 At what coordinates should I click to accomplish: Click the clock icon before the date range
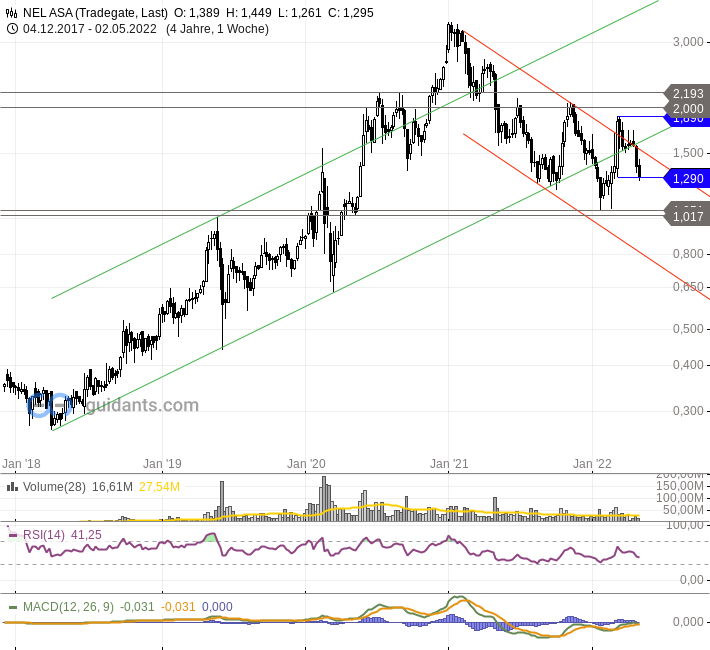pos(12,29)
